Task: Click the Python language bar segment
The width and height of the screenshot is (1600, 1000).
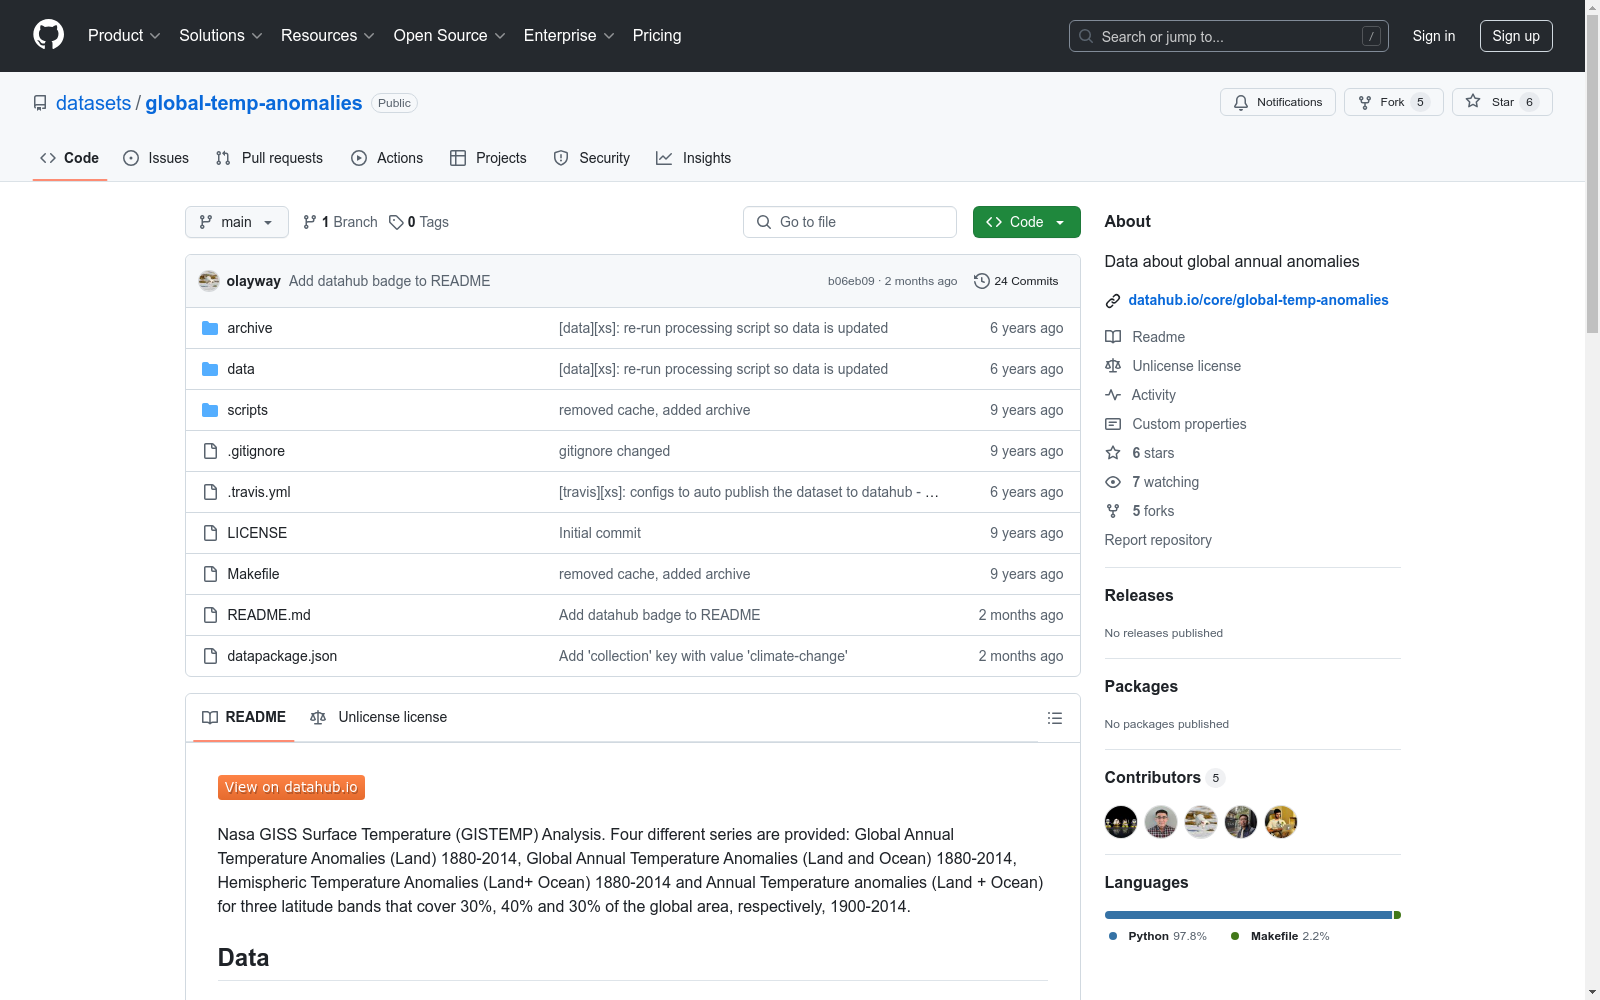Action: [x=1248, y=915]
